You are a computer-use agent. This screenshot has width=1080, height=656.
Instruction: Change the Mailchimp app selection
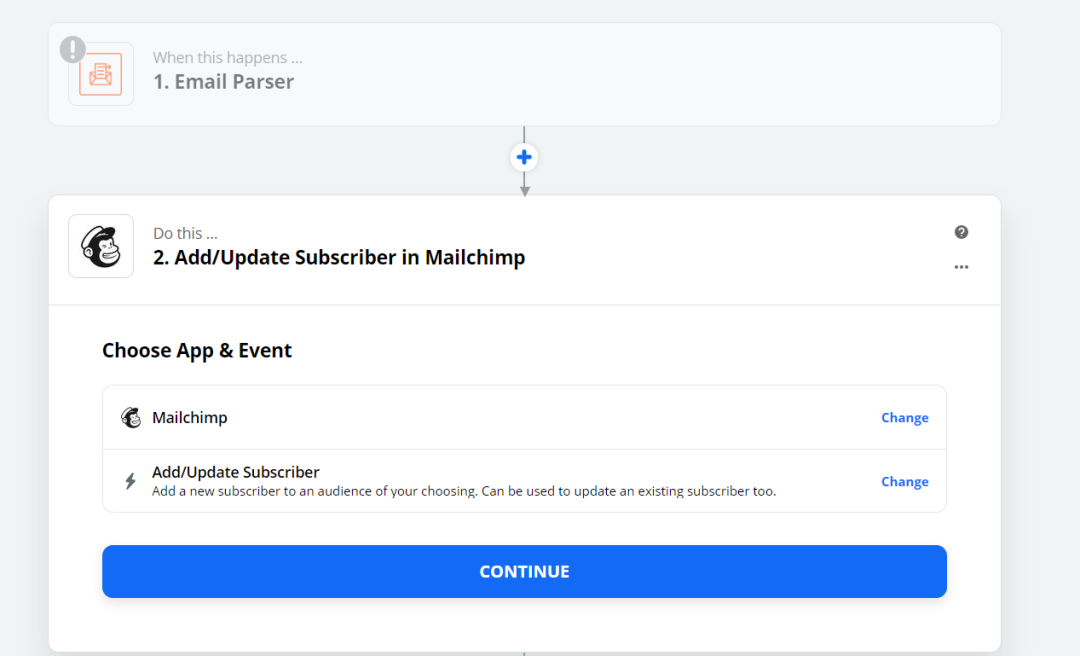(904, 418)
